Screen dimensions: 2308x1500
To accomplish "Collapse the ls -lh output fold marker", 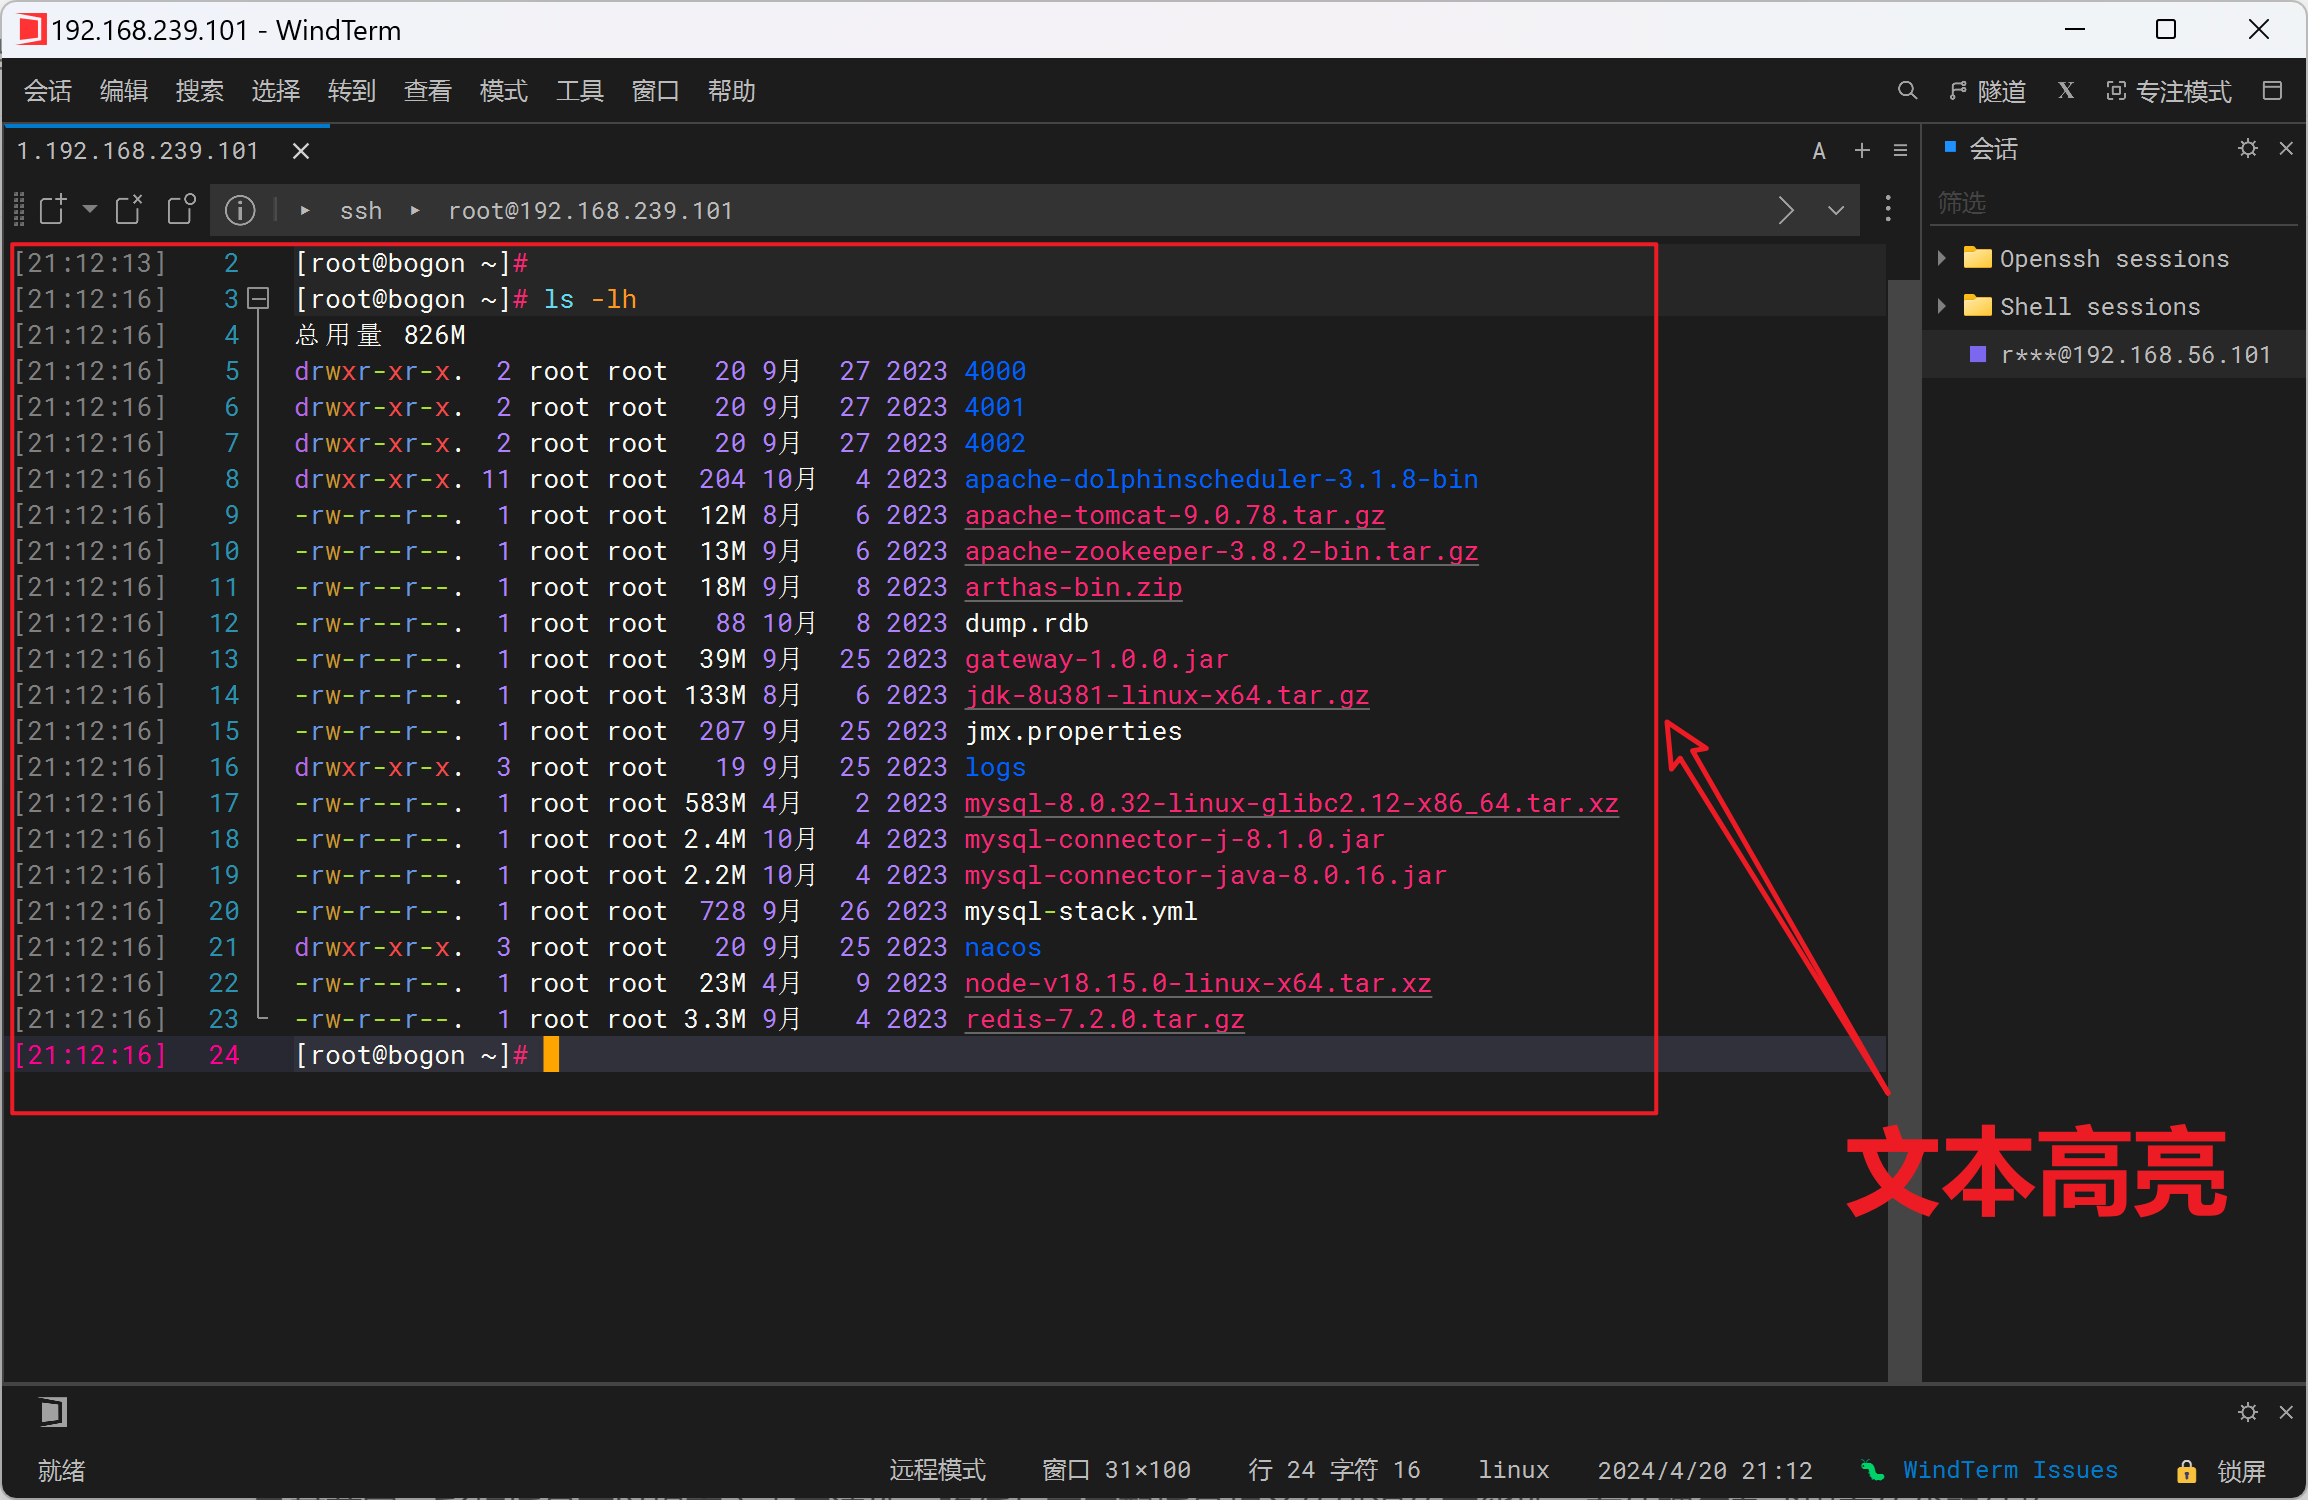I will coord(258,298).
